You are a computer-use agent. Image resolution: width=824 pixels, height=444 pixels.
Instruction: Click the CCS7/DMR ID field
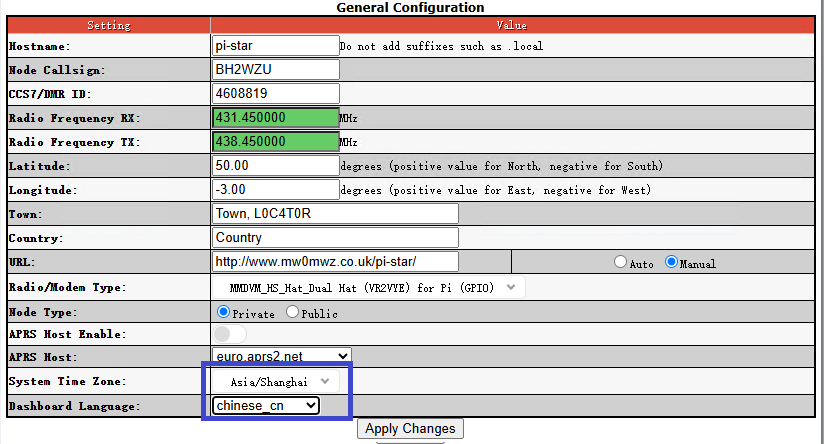[275, 94]
